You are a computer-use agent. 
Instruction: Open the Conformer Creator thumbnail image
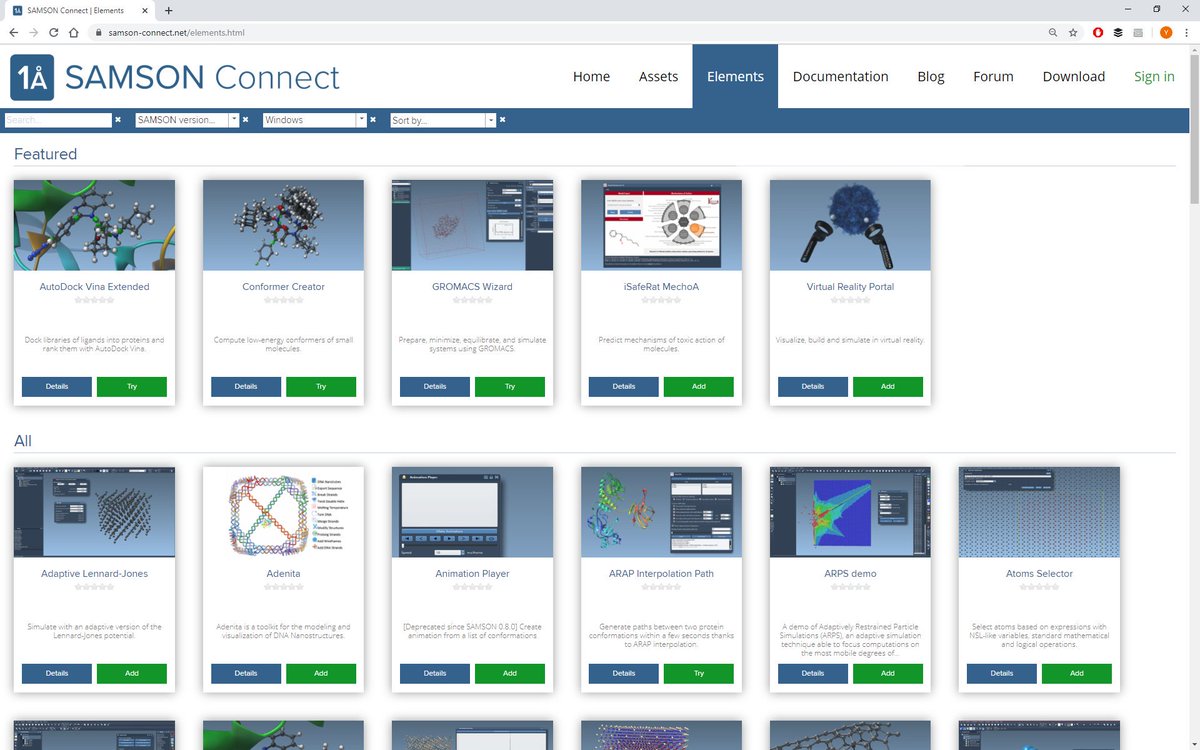click(283, 225)
